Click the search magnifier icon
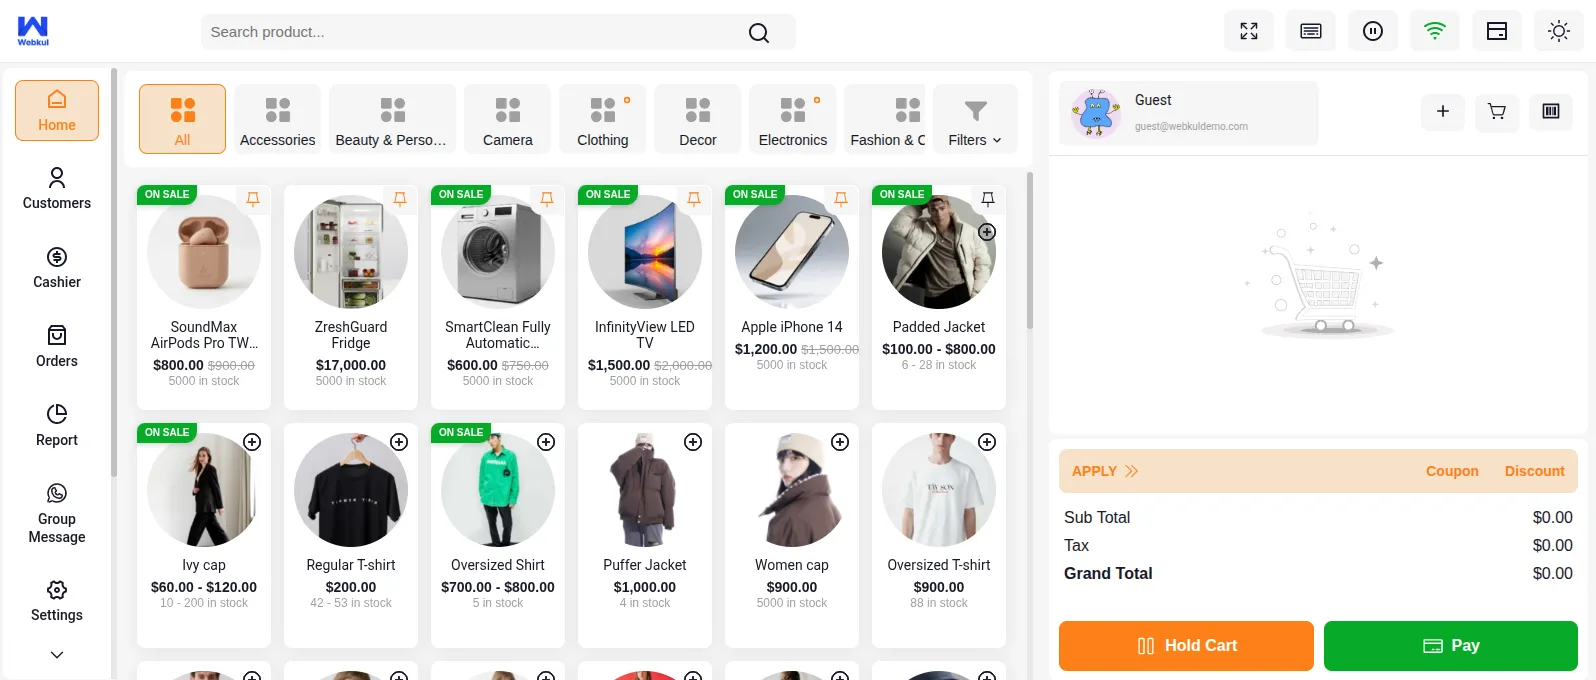 coord(759,33)
